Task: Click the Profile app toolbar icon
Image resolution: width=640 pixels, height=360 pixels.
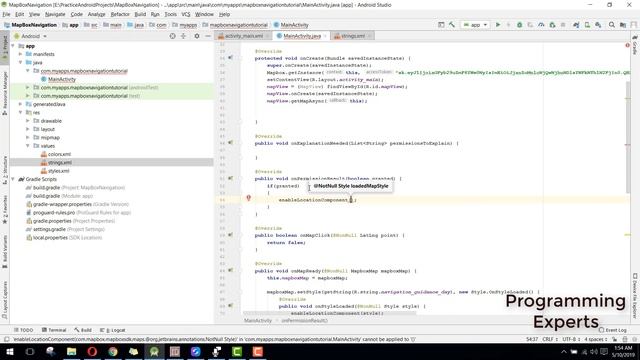Action: pos(541,25)
